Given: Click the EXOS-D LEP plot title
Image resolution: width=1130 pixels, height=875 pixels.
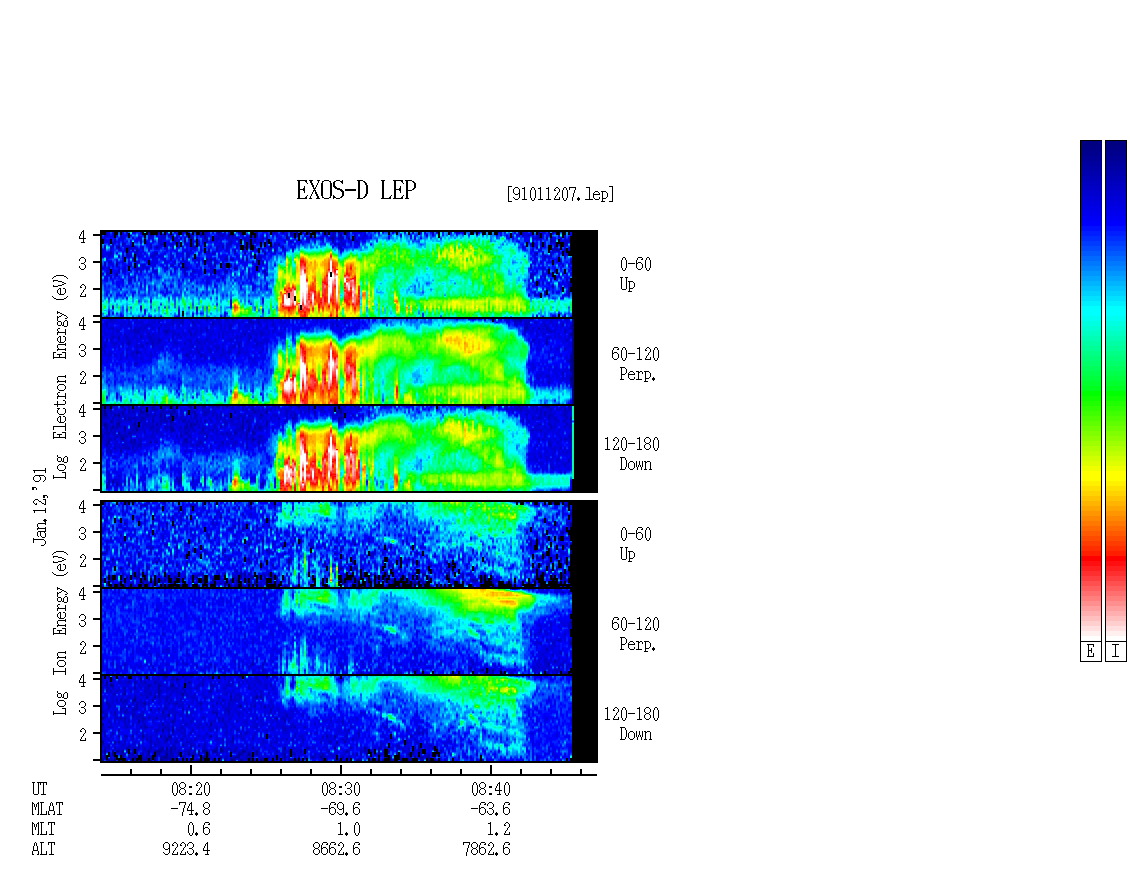Looking at the screenshot, I should pos(356,190).
